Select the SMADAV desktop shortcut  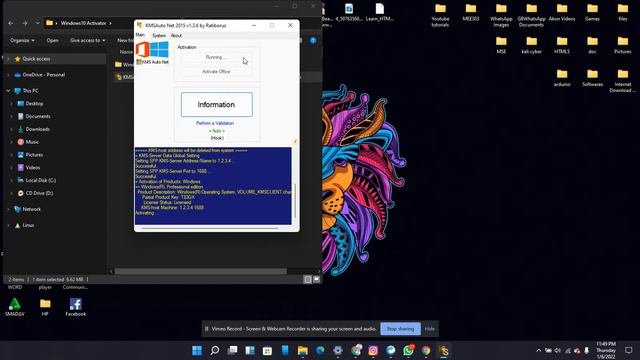click(x=15, y=307)
